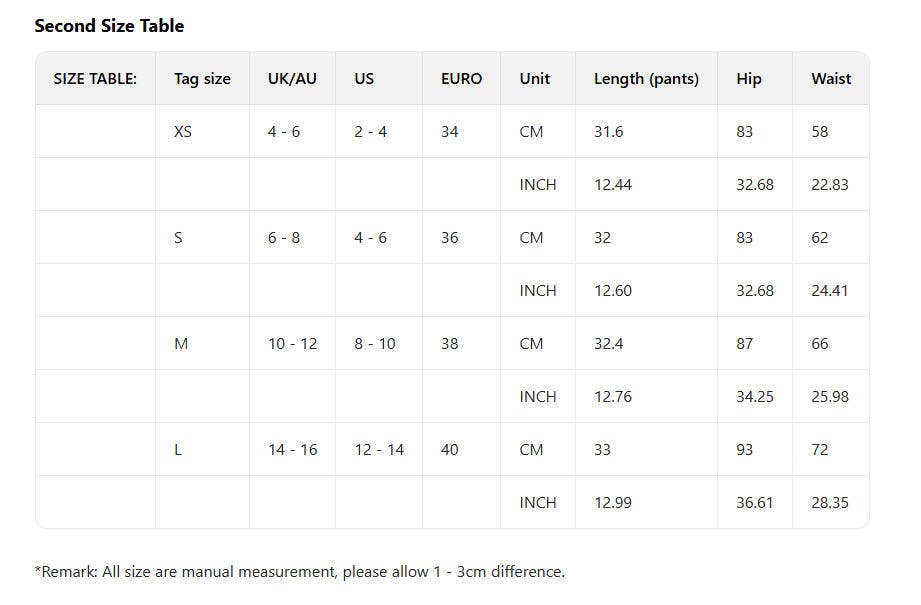Viewport: 921px width, 605px height.
Task: Select the 12.44 inch length value
Action: [x=613, y=185]
